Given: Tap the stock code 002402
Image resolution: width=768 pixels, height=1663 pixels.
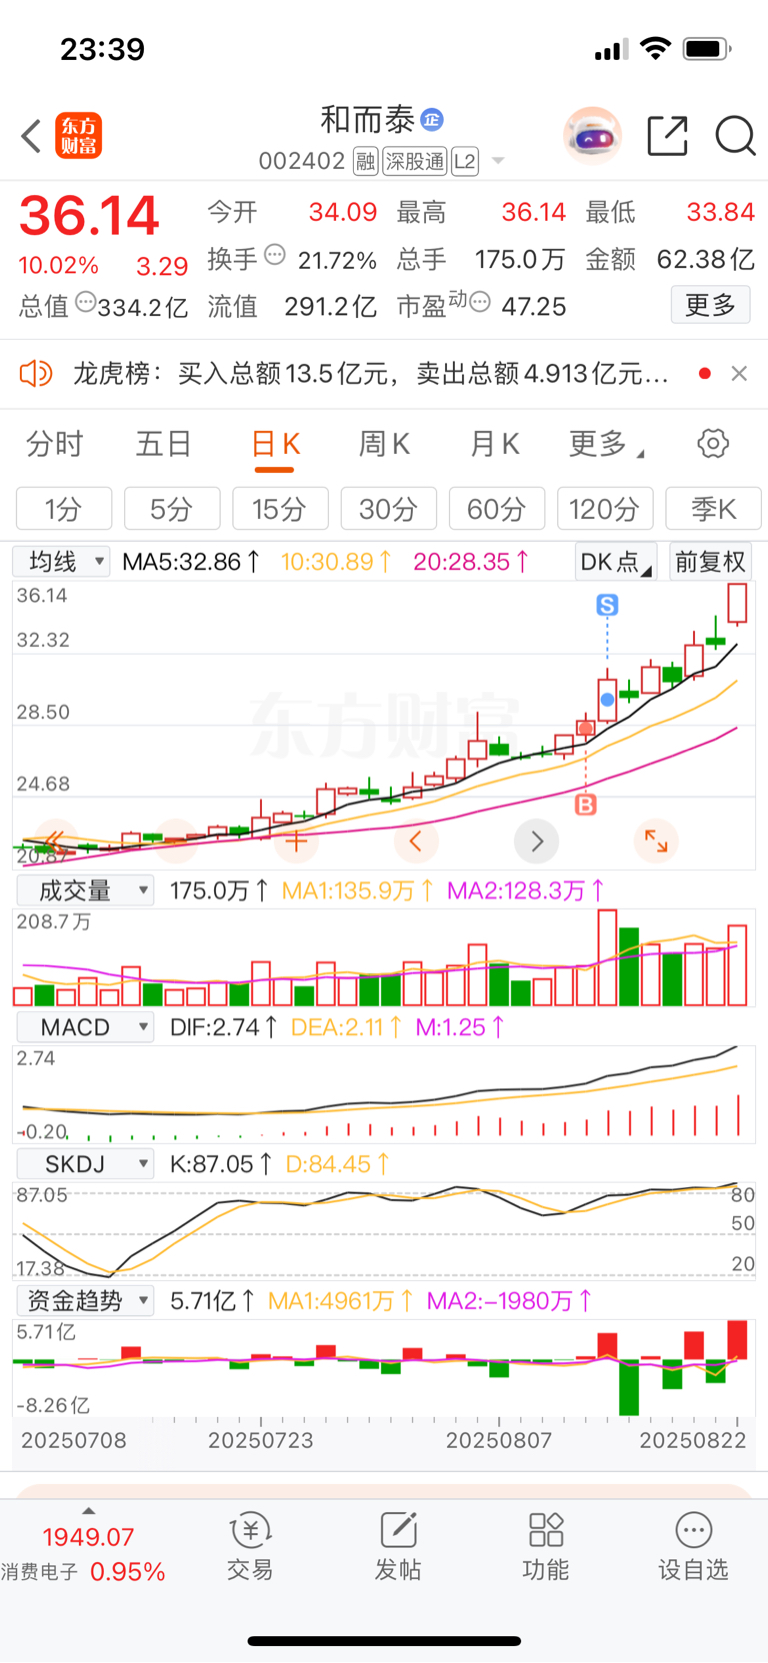Looking at the screenshot, I should (x=302, y=162).
